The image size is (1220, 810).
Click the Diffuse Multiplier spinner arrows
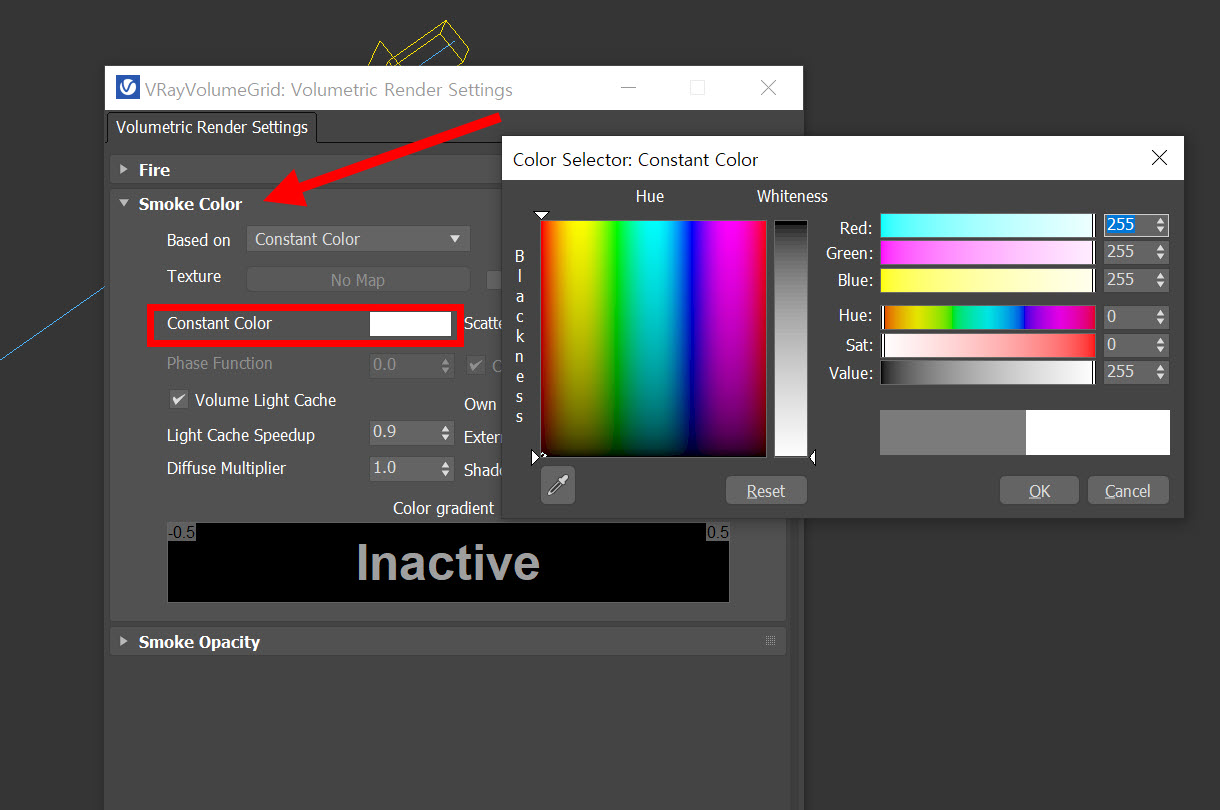coord(446,468)
